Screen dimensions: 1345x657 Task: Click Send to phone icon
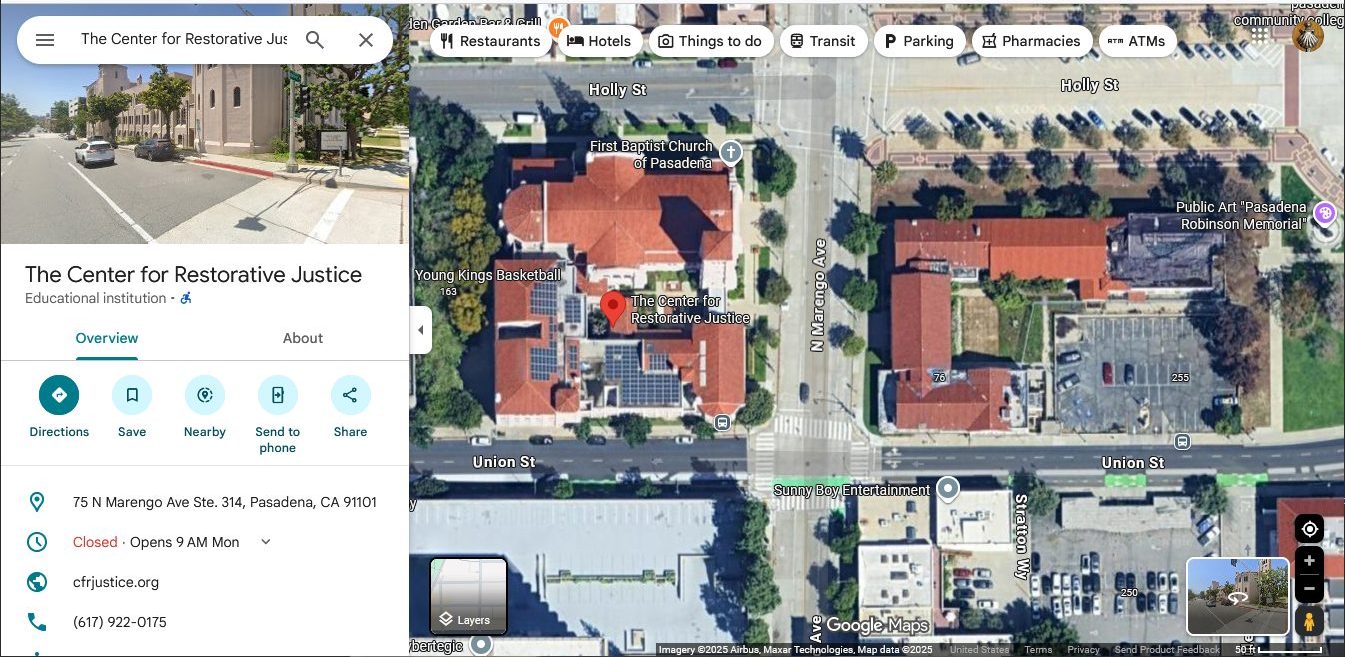pos(277,395)
